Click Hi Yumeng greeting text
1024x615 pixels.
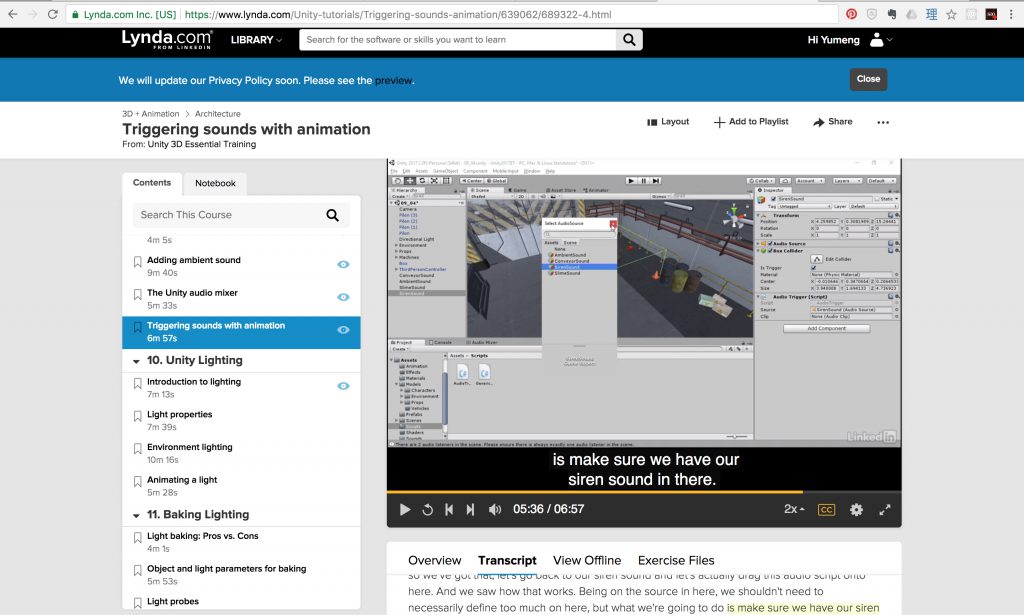833,40
